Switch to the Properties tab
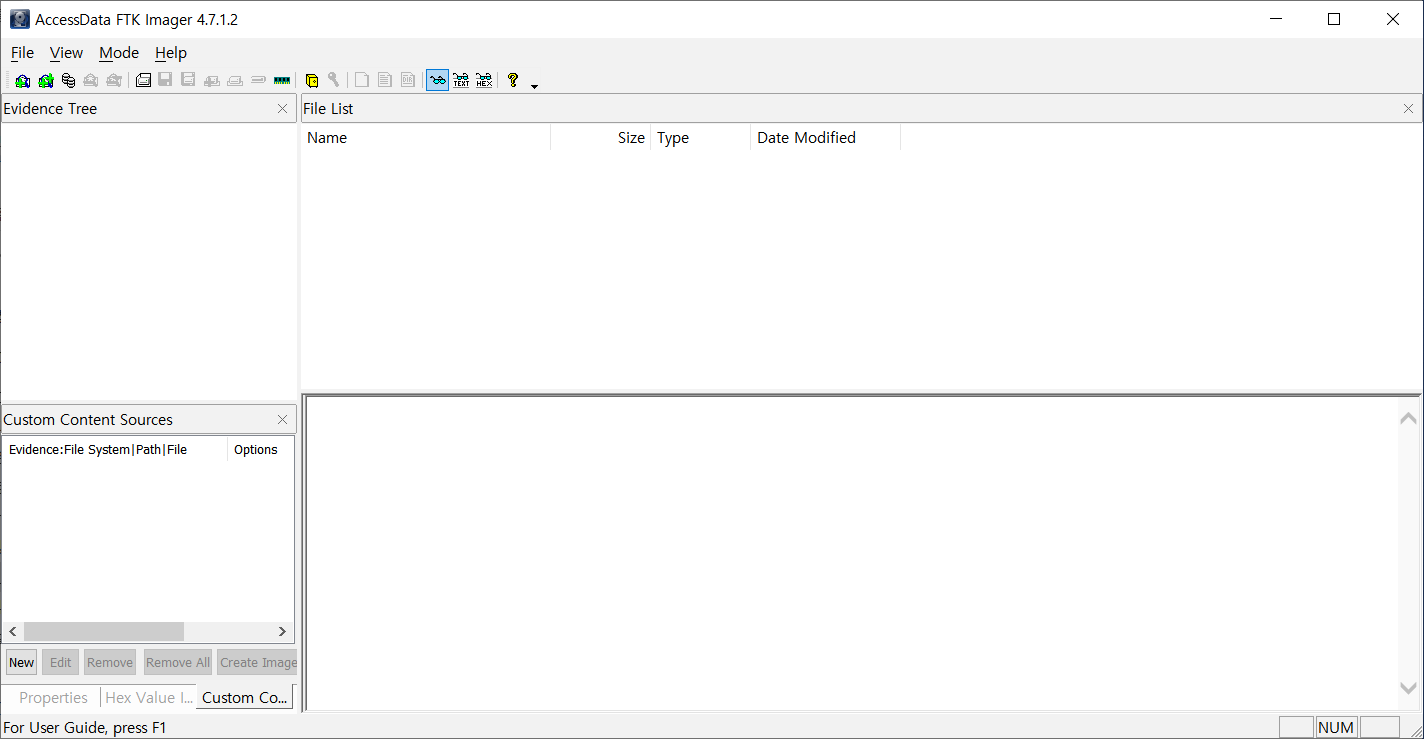Screen dimensions: 1424x739 click(53, 698)
